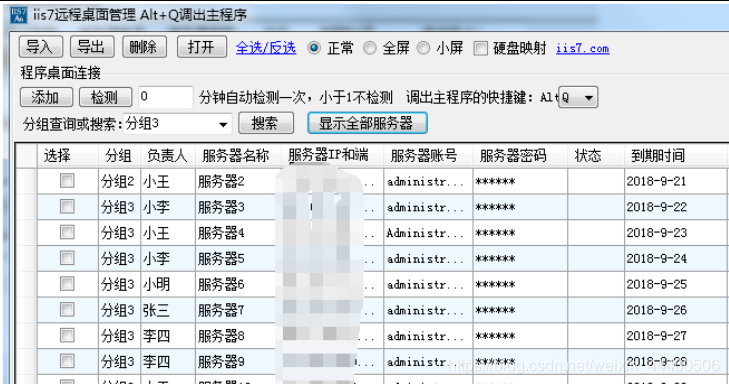This screenshot has height=384, width=729.
Task: Click the 导入 import button
Action: 41,47
